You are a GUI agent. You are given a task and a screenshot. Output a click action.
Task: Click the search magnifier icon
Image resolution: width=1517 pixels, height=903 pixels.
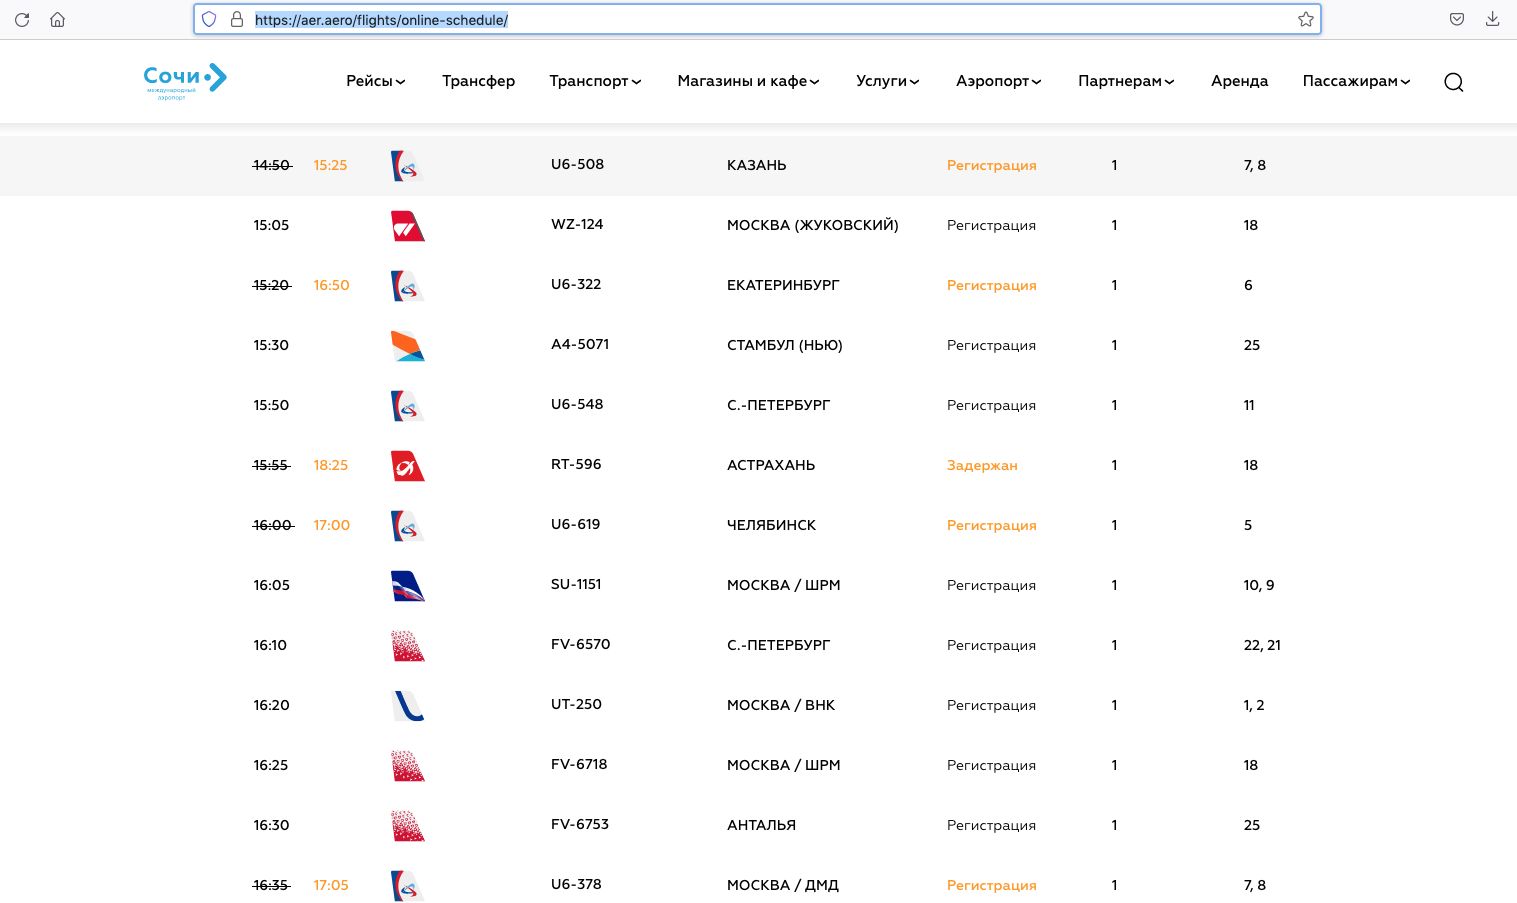pyautogui.click(x=1453, y=82)
